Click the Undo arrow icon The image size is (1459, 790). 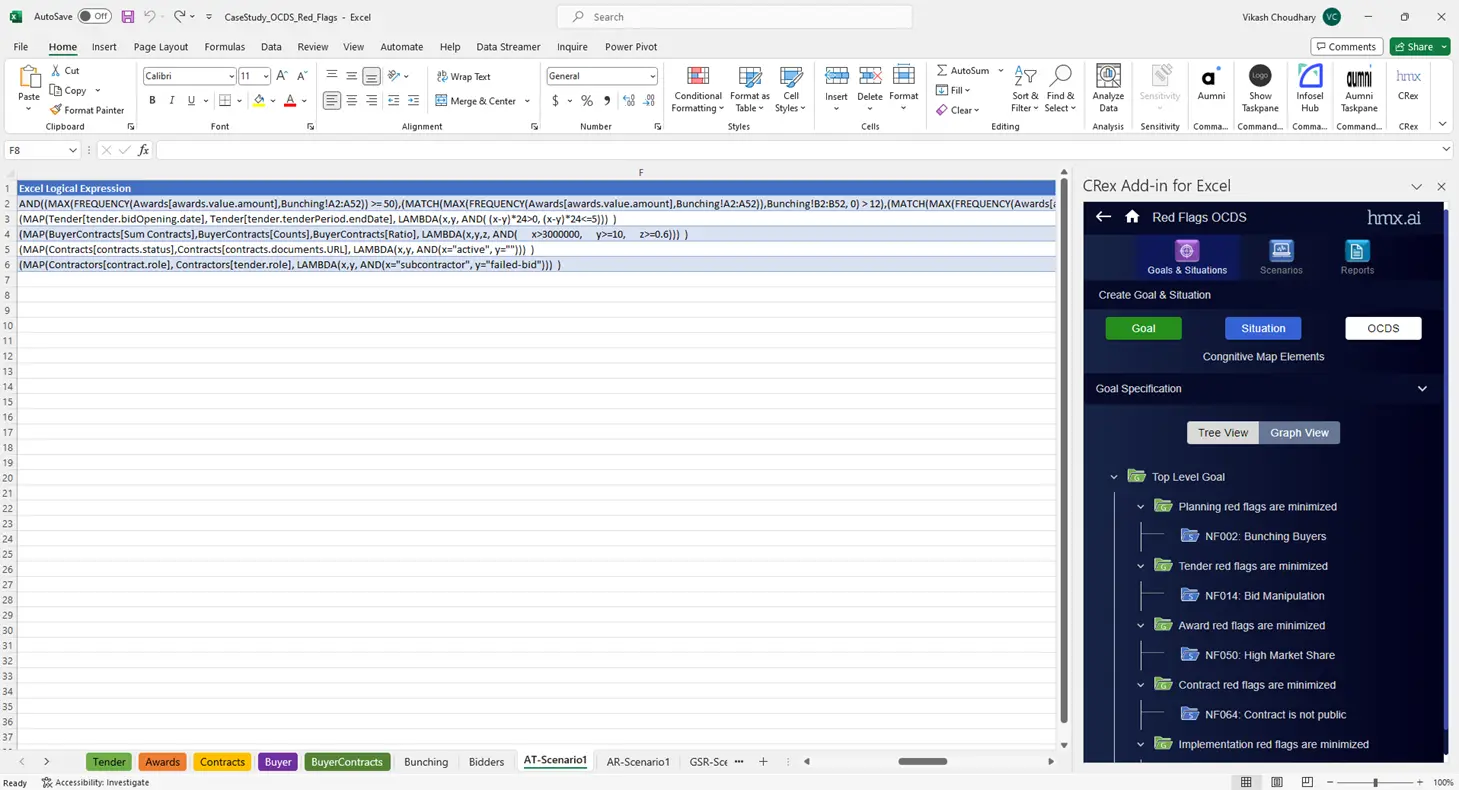click(x=149, y=17)
